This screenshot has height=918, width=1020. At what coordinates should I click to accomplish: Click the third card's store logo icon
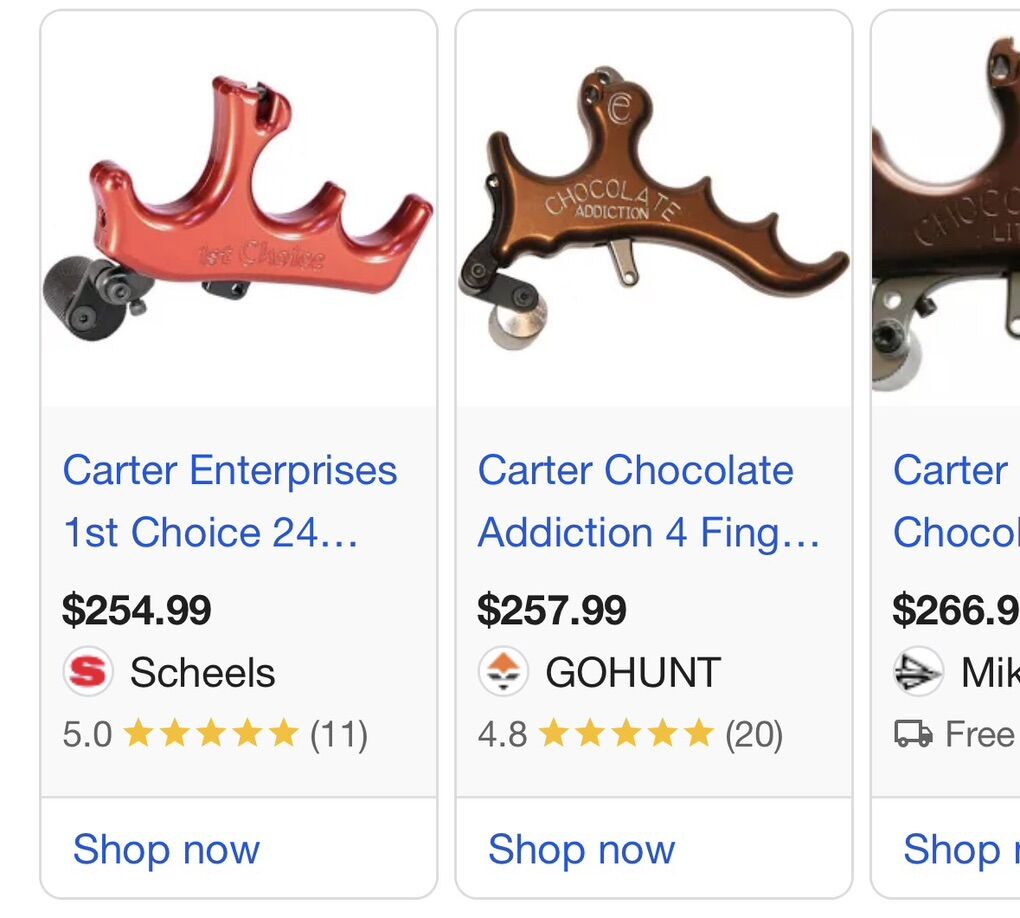coord(918,672)
